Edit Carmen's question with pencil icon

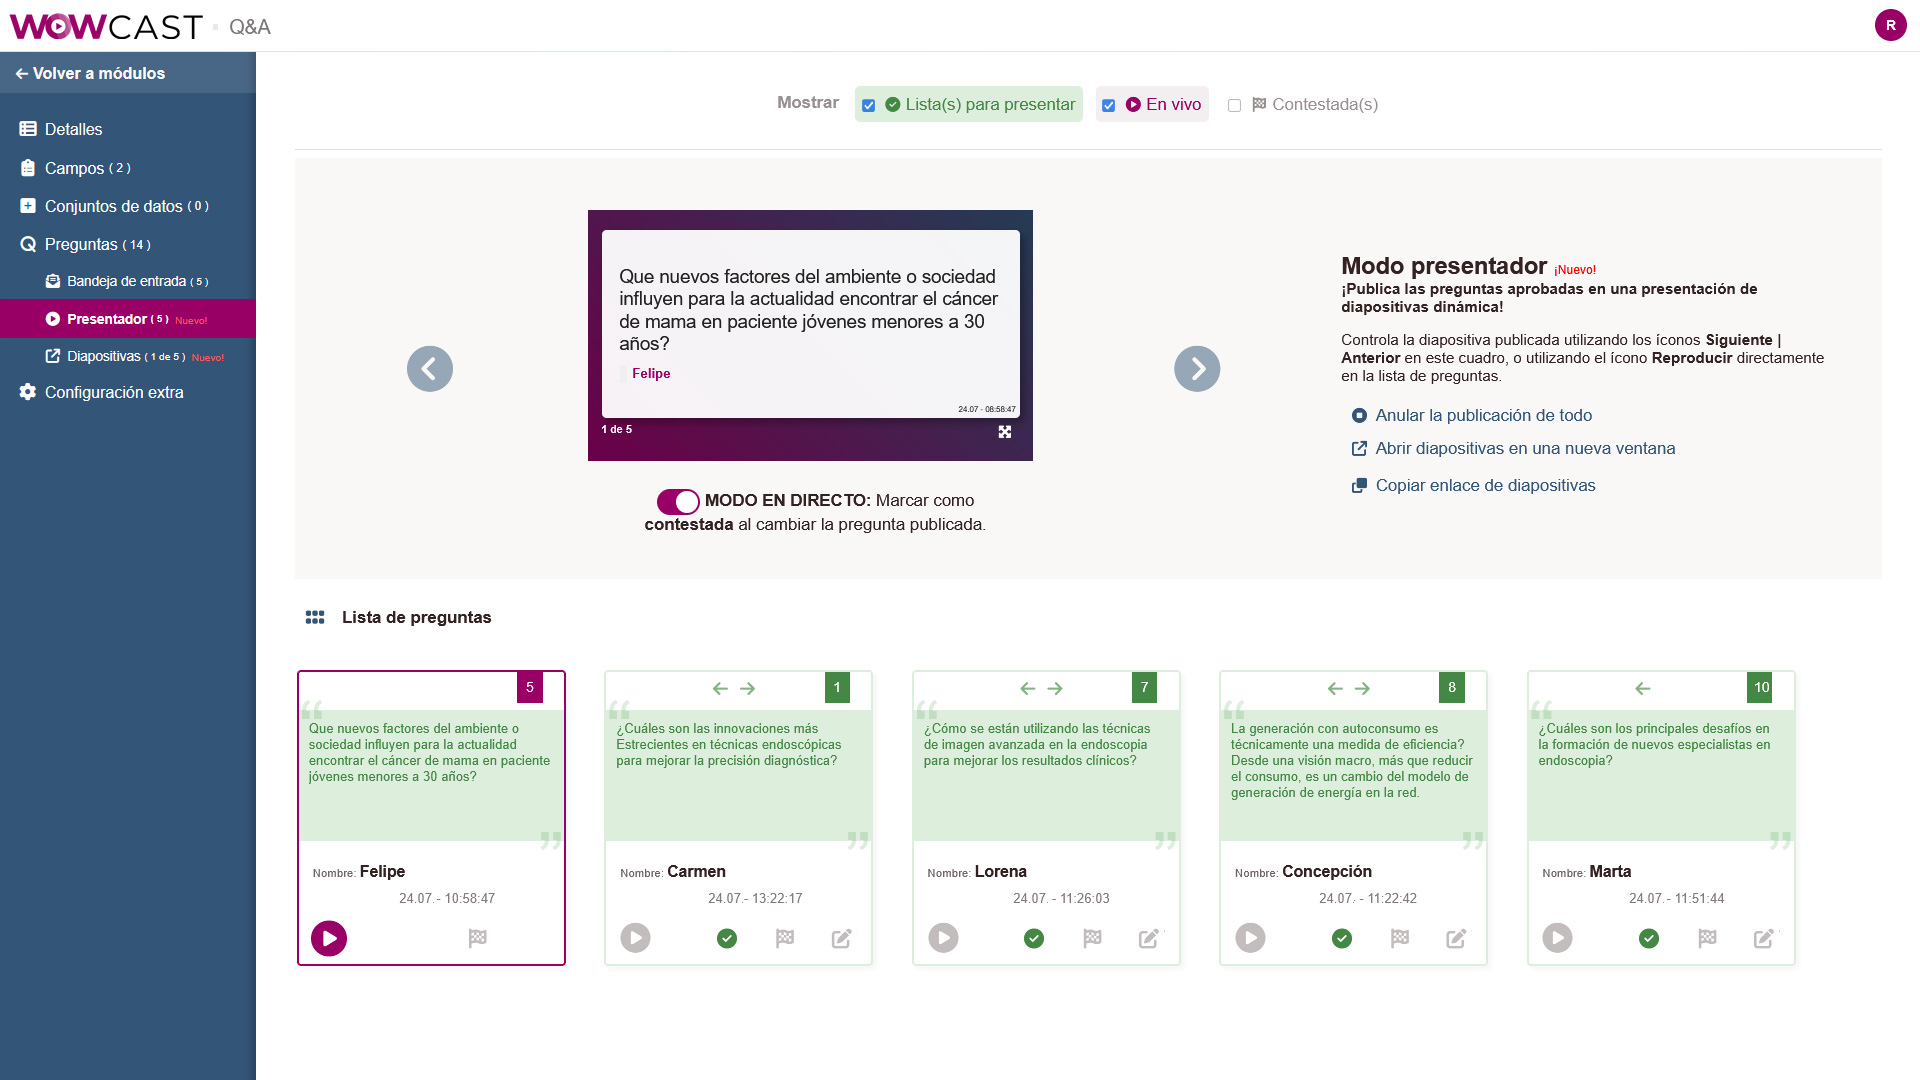pyautogui.click(x=842, y=938)
